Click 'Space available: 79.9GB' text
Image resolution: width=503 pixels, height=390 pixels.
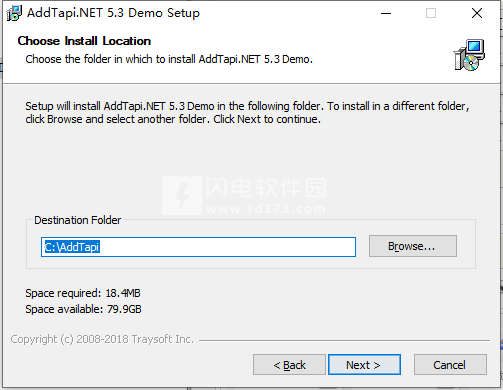pos(83,309)
